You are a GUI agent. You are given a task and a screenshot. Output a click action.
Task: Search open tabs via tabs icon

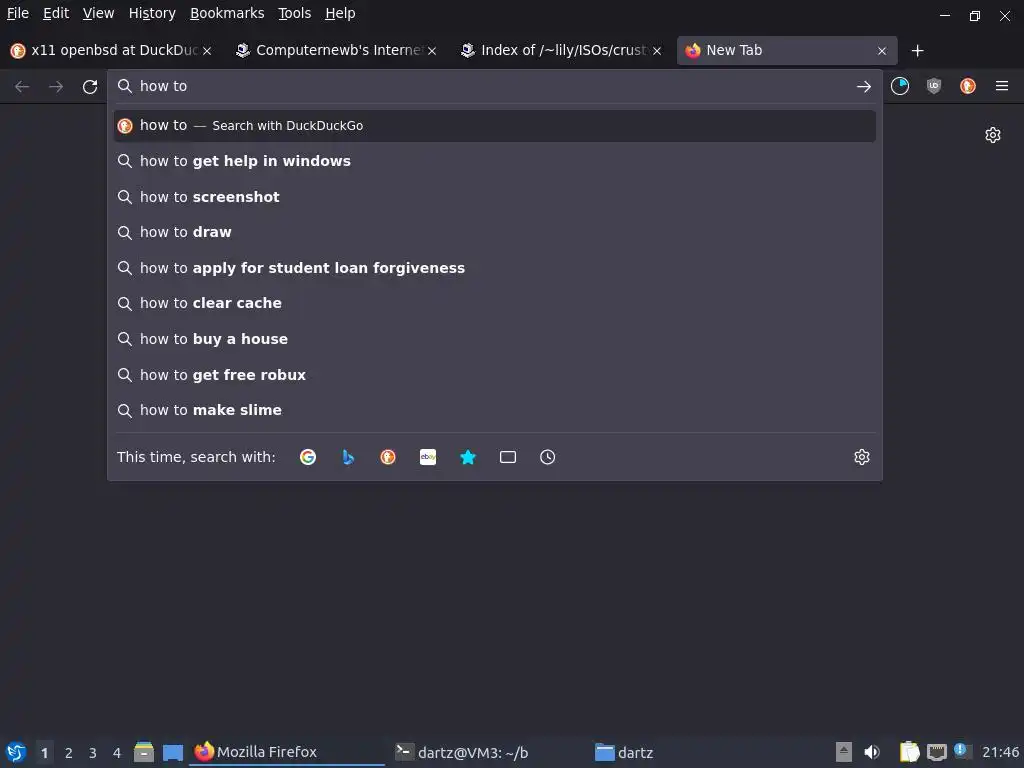(507, 457)
